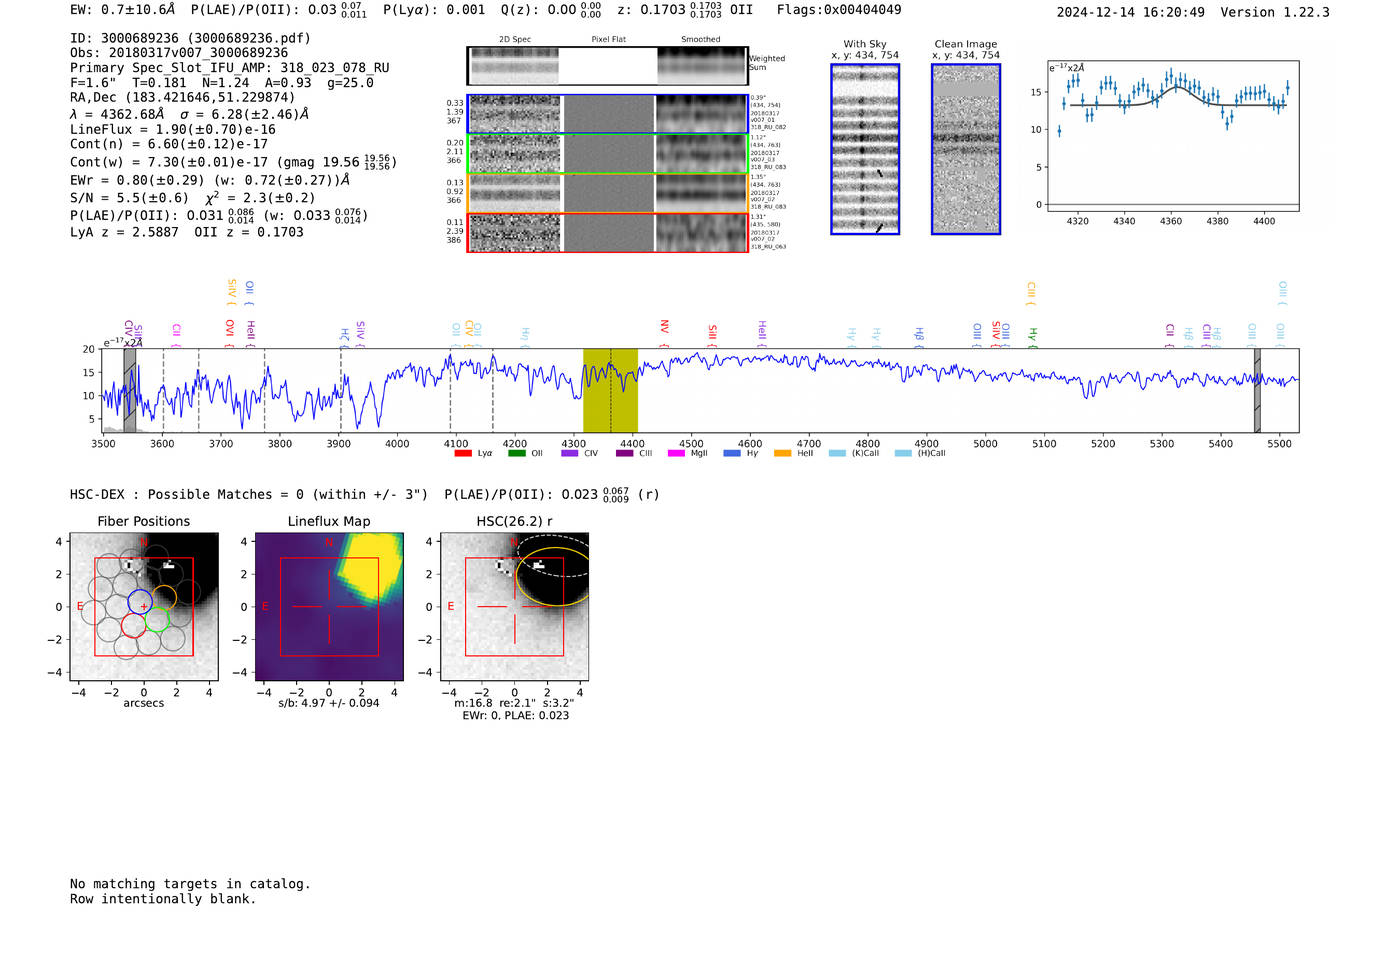Screen dimensions: 1400x953
Task: Click the (H)CaII legend swatch
Action: (x=903, y=453)
